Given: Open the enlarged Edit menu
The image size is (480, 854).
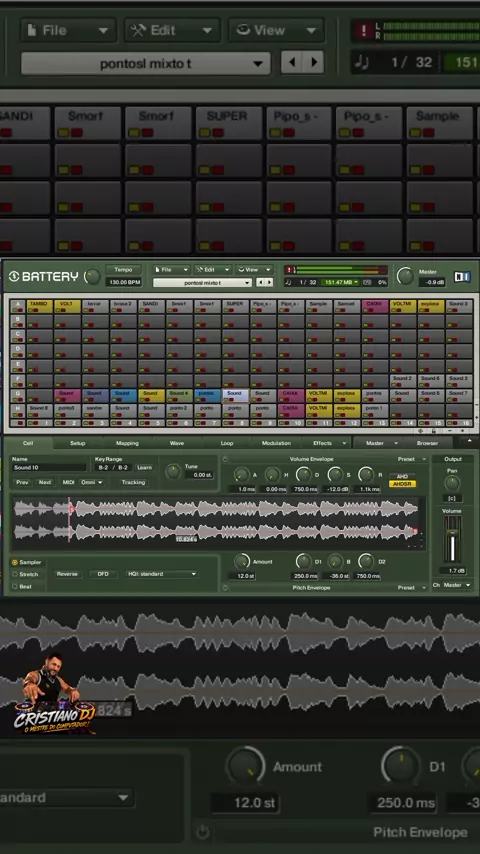Looking at the screenshot, I should click(172, 30).
